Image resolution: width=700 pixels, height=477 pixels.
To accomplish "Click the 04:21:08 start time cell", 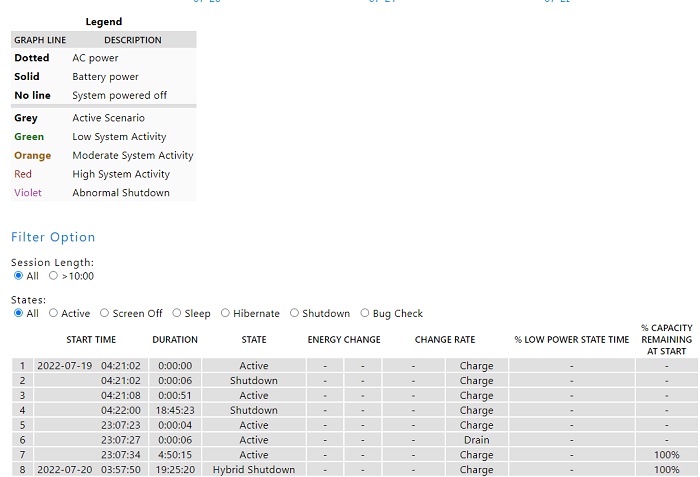I will coord(121,395).
